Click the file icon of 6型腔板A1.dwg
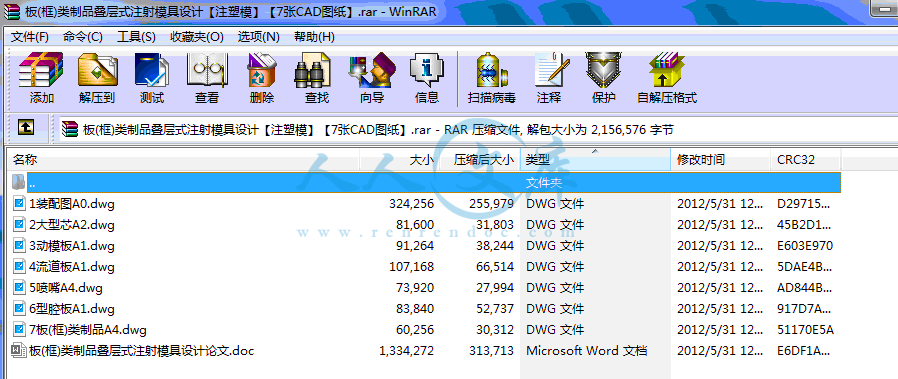The image size is (898, 379). click(19, 309)
